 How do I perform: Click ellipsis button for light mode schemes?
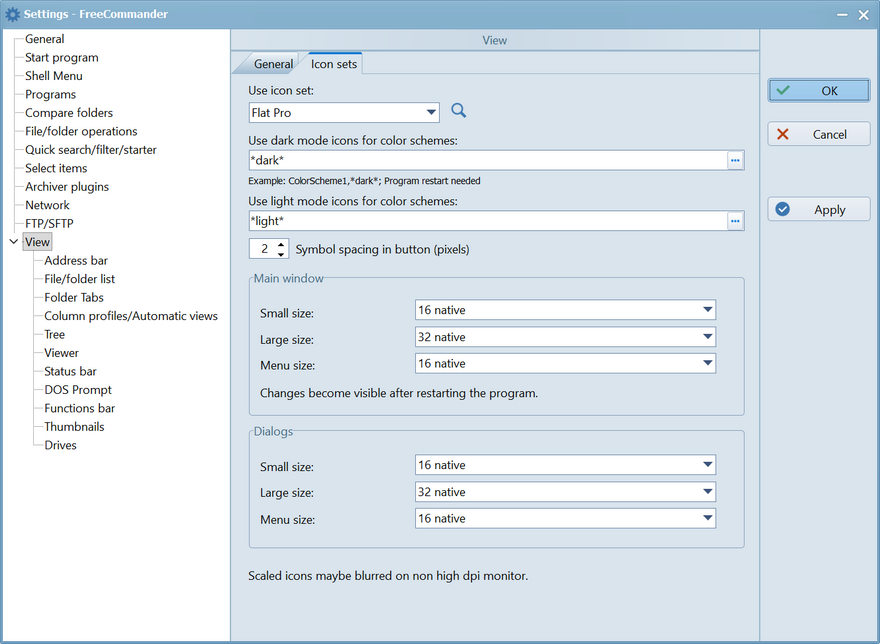click(735, 221)
